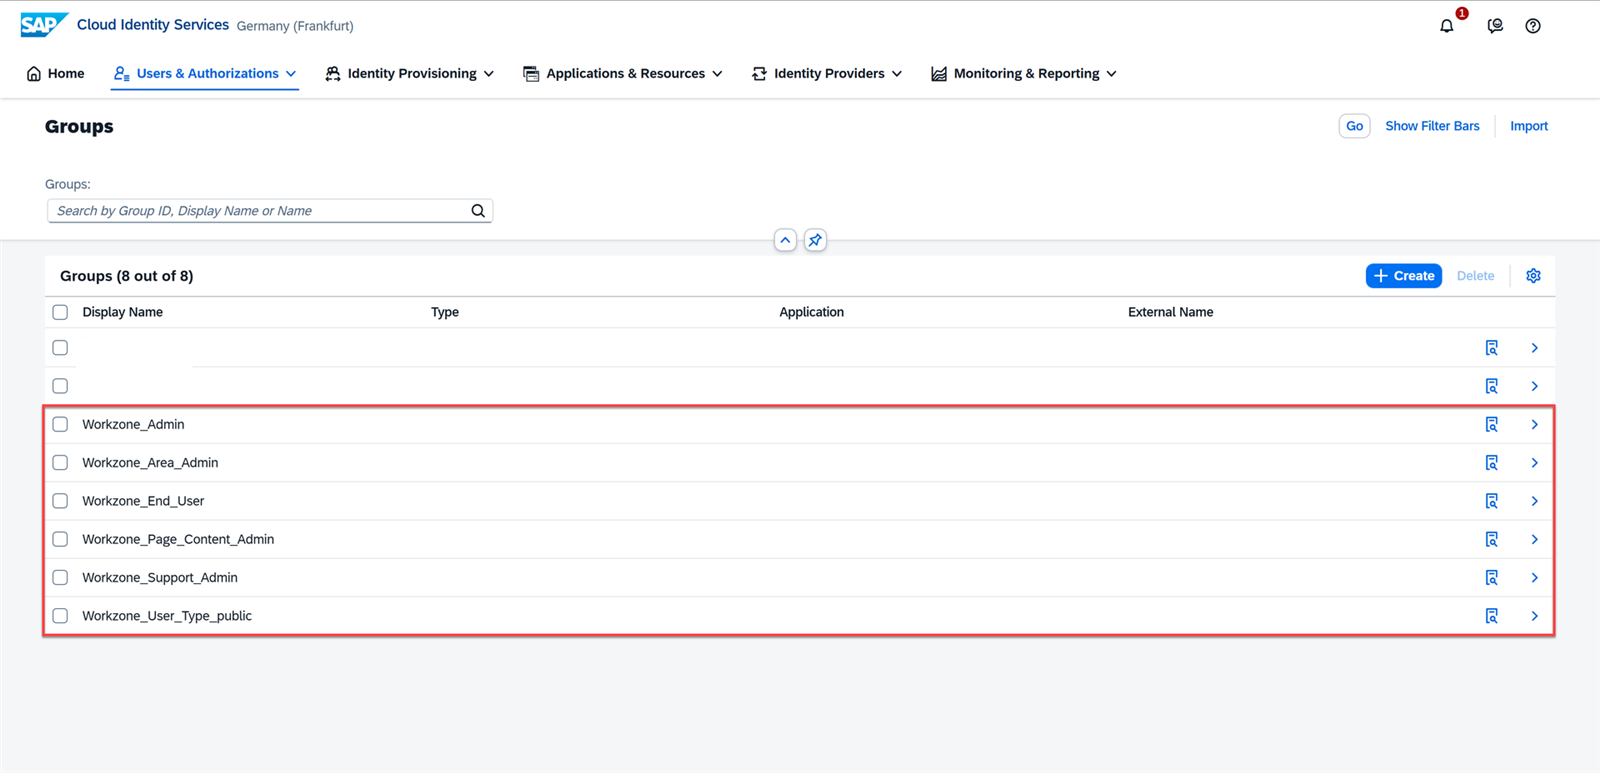
Task: Focus the Groups search field
Action: (270, 211)
